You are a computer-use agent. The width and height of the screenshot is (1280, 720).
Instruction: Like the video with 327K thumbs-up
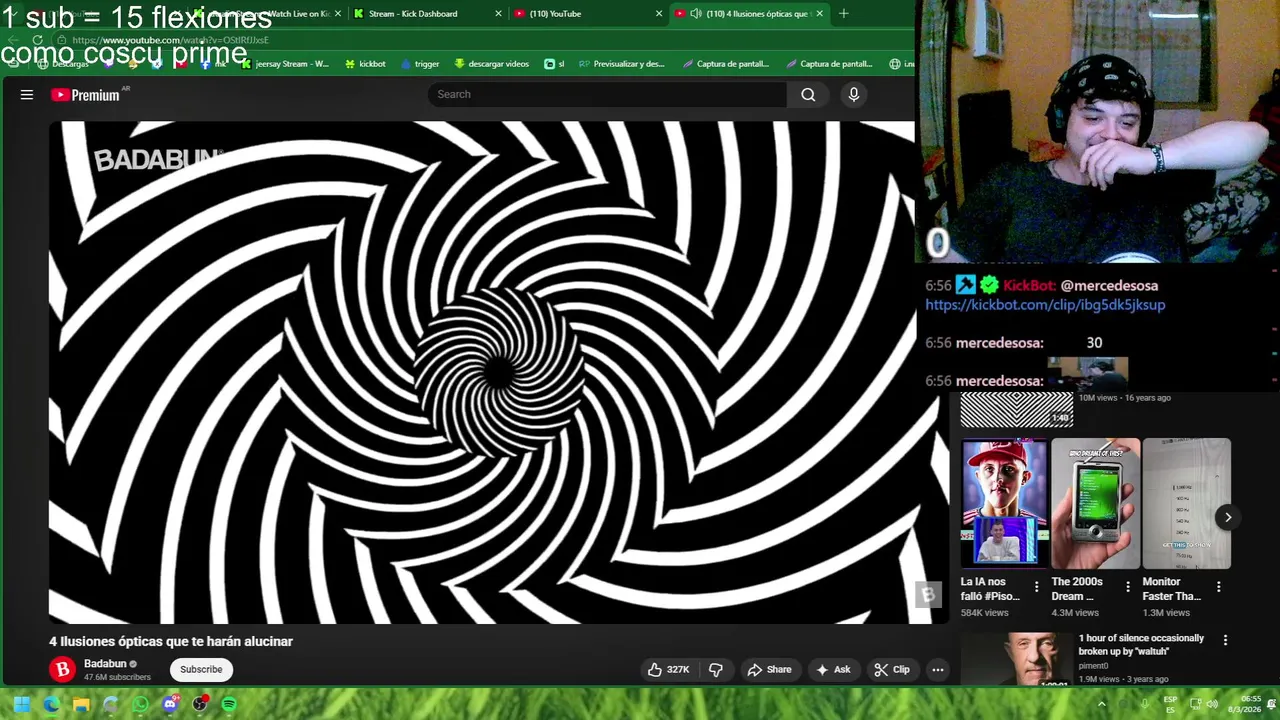pyautogui.click(x=668, y=669)
